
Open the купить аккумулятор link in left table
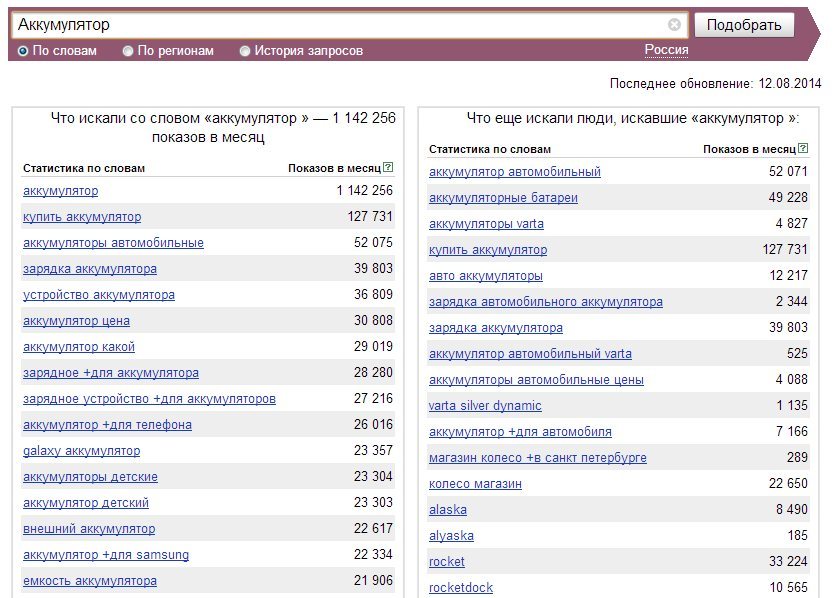tap(82, 217)
